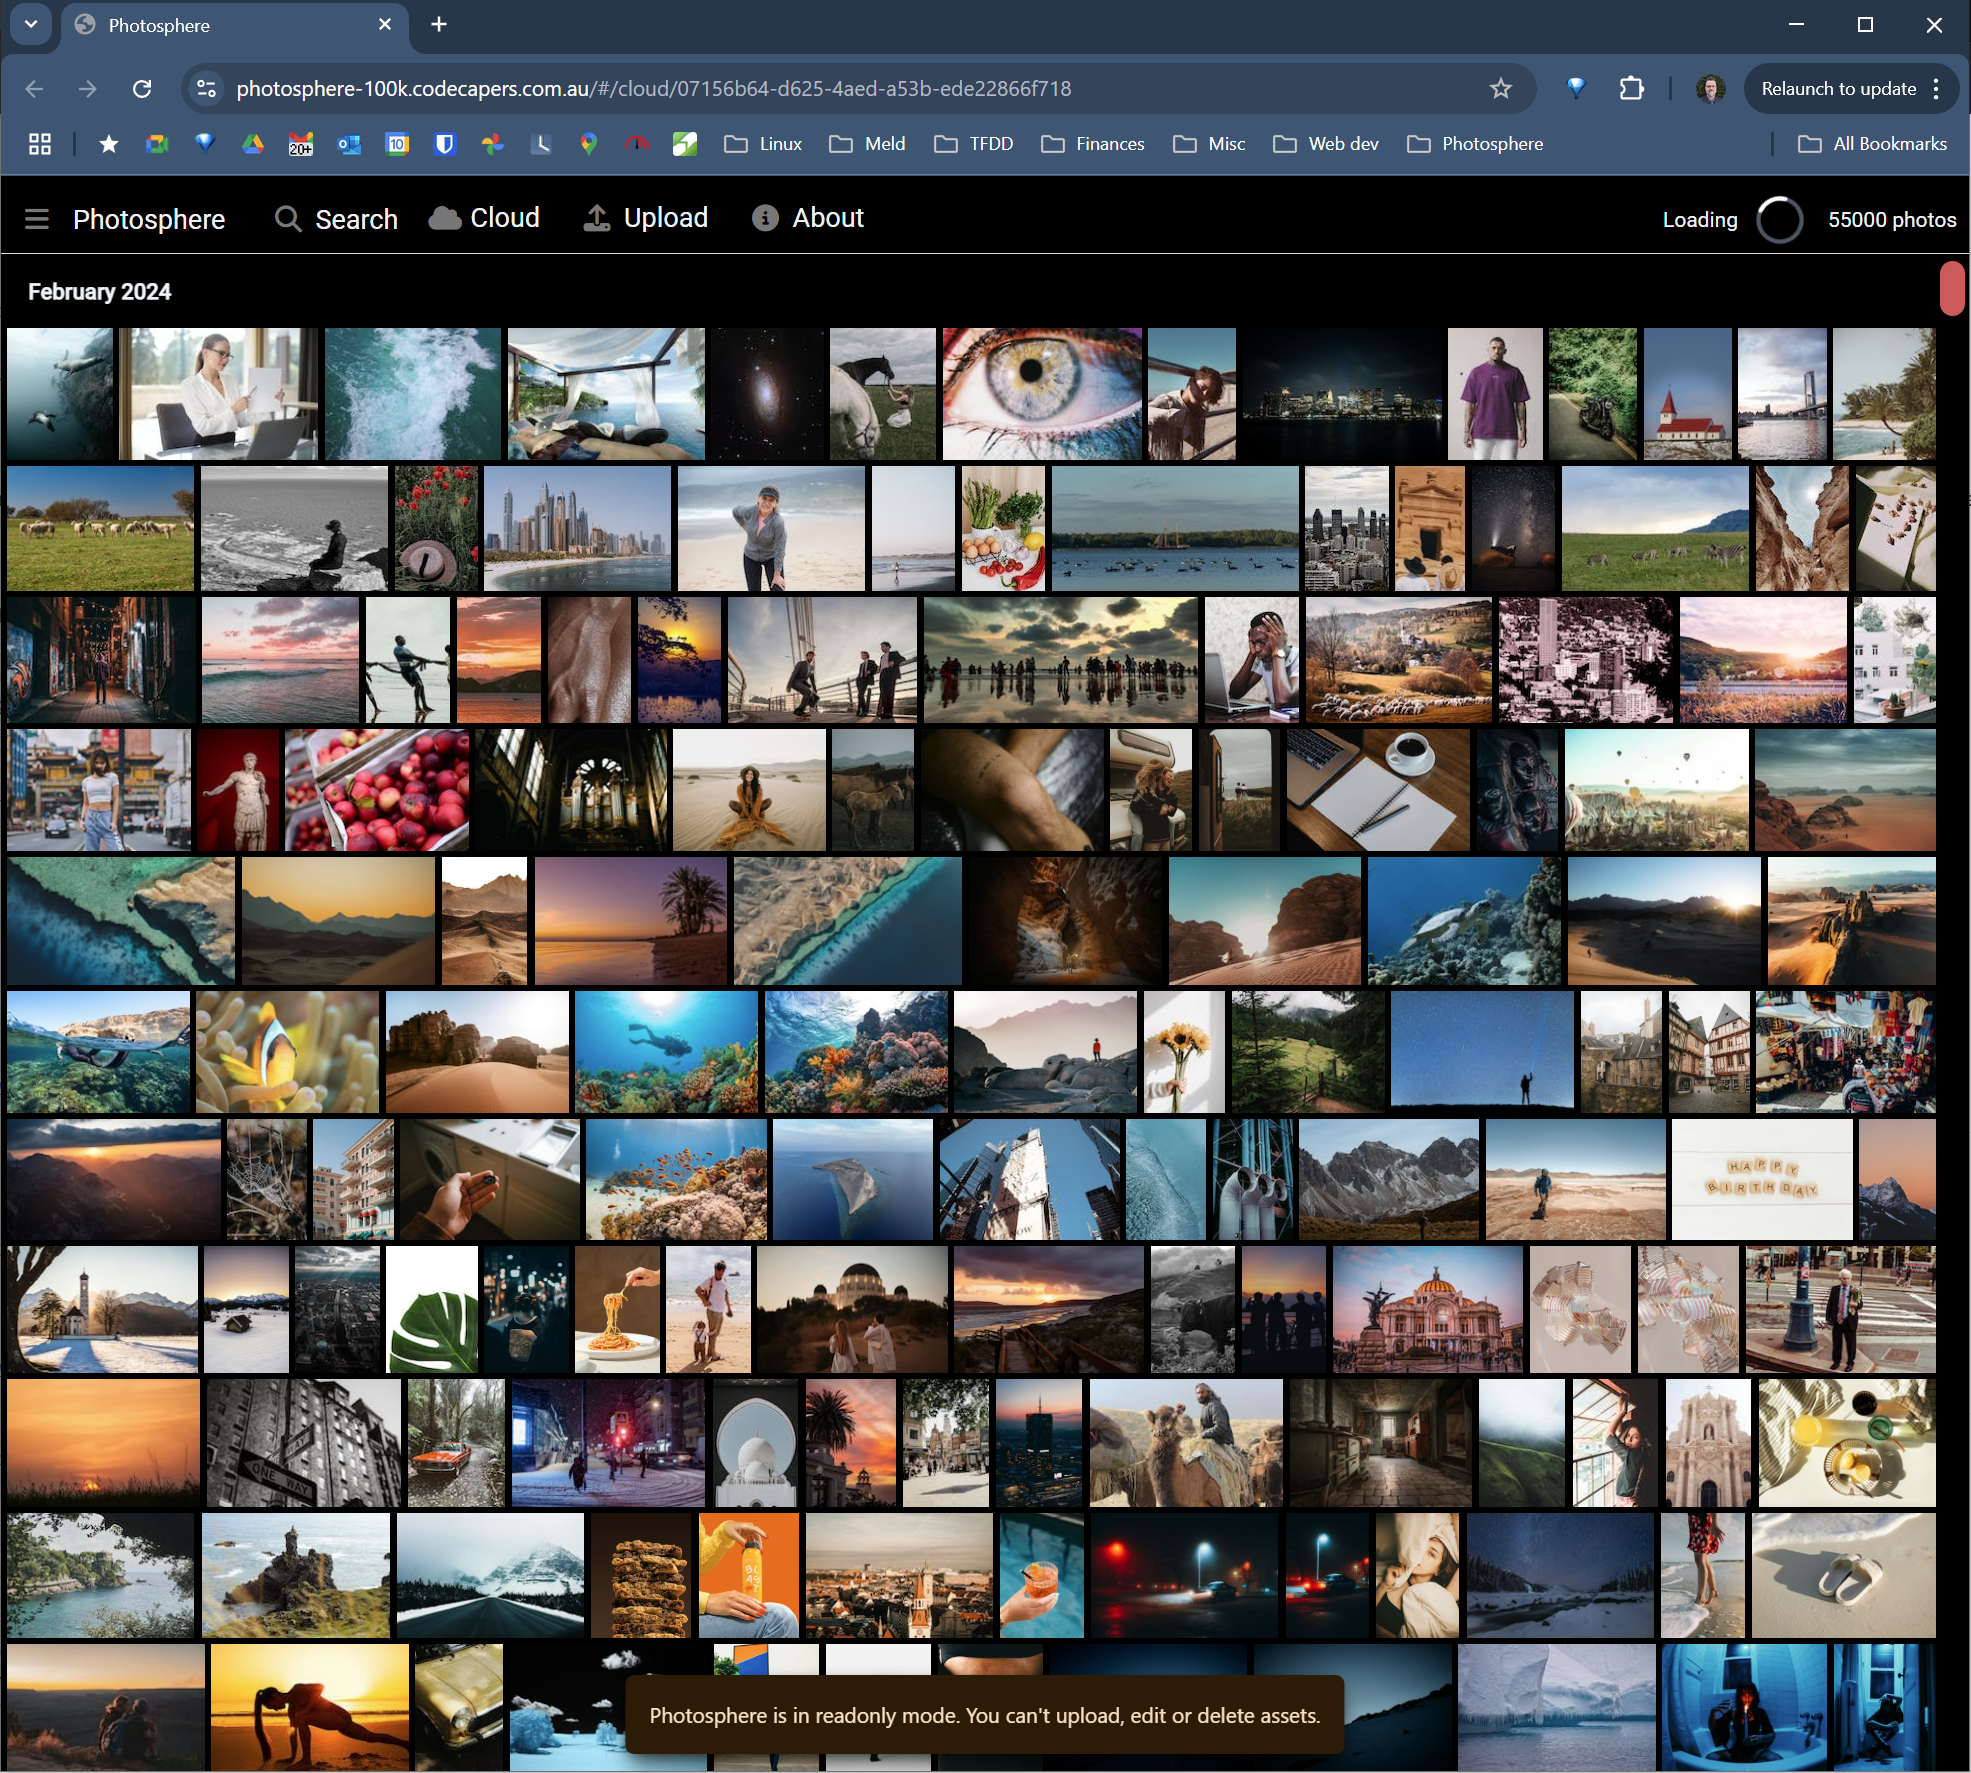This screenshot has height=1773, width=1971.
Task: Open the Chrome profile avatar
Action: pyautogui.click(x=1710, y=89)
